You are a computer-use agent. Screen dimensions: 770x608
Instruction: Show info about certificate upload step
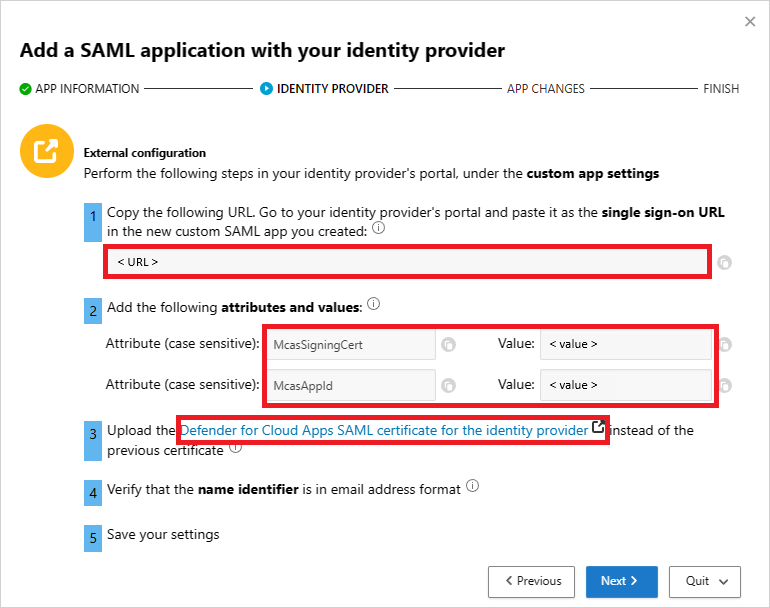point(235,448)
